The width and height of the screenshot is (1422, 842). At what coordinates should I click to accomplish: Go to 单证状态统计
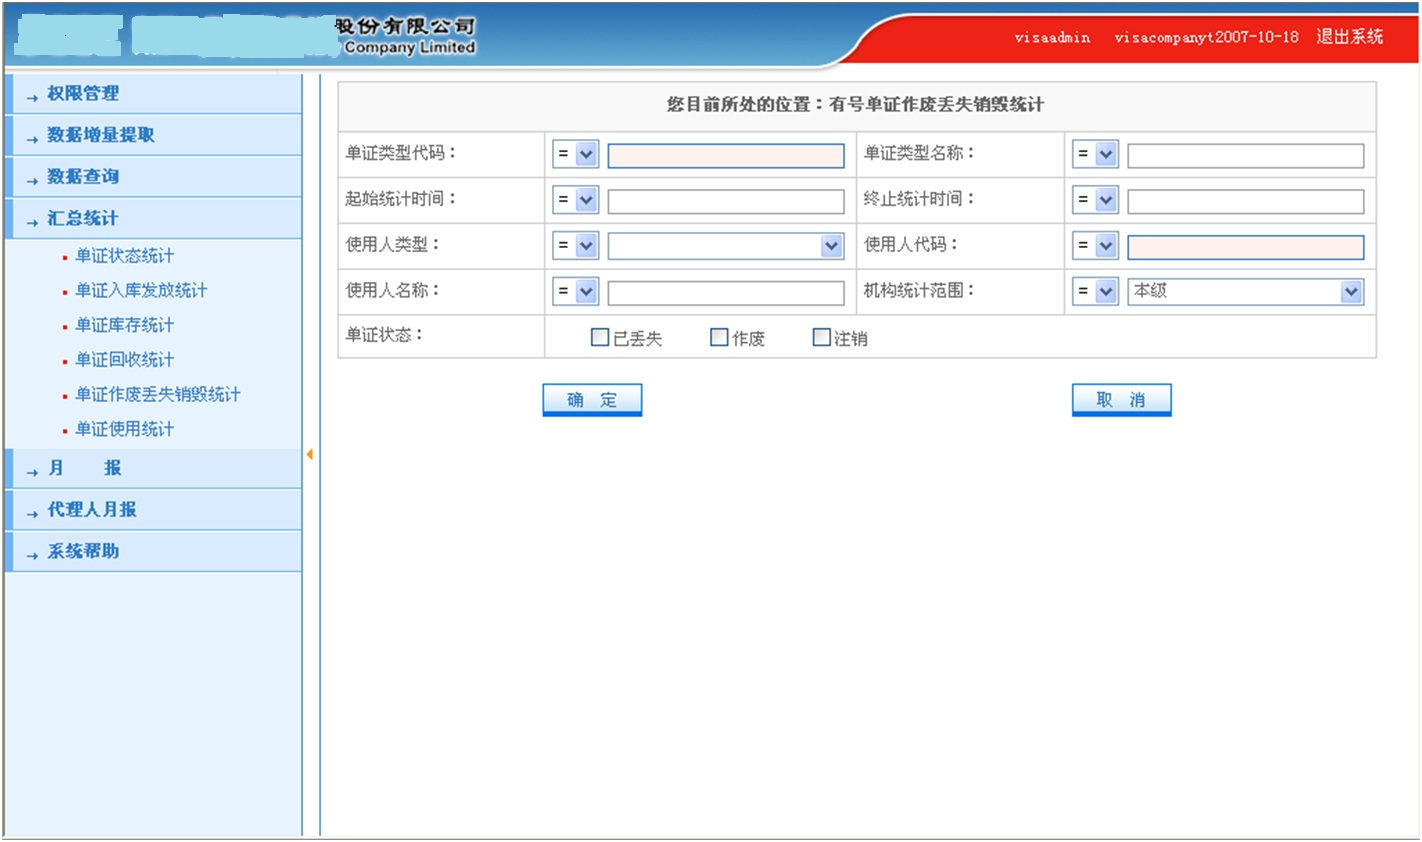coord(125,256)
